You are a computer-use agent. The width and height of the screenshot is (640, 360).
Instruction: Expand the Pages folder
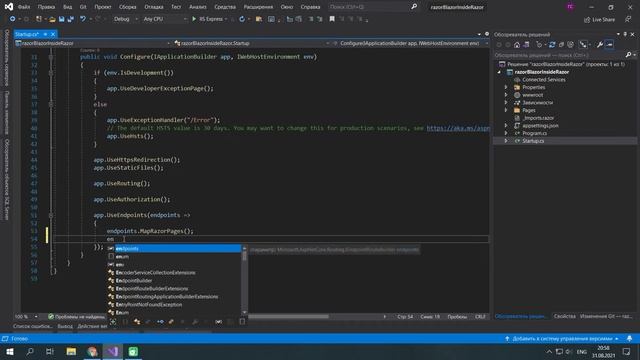coord(506,110)
